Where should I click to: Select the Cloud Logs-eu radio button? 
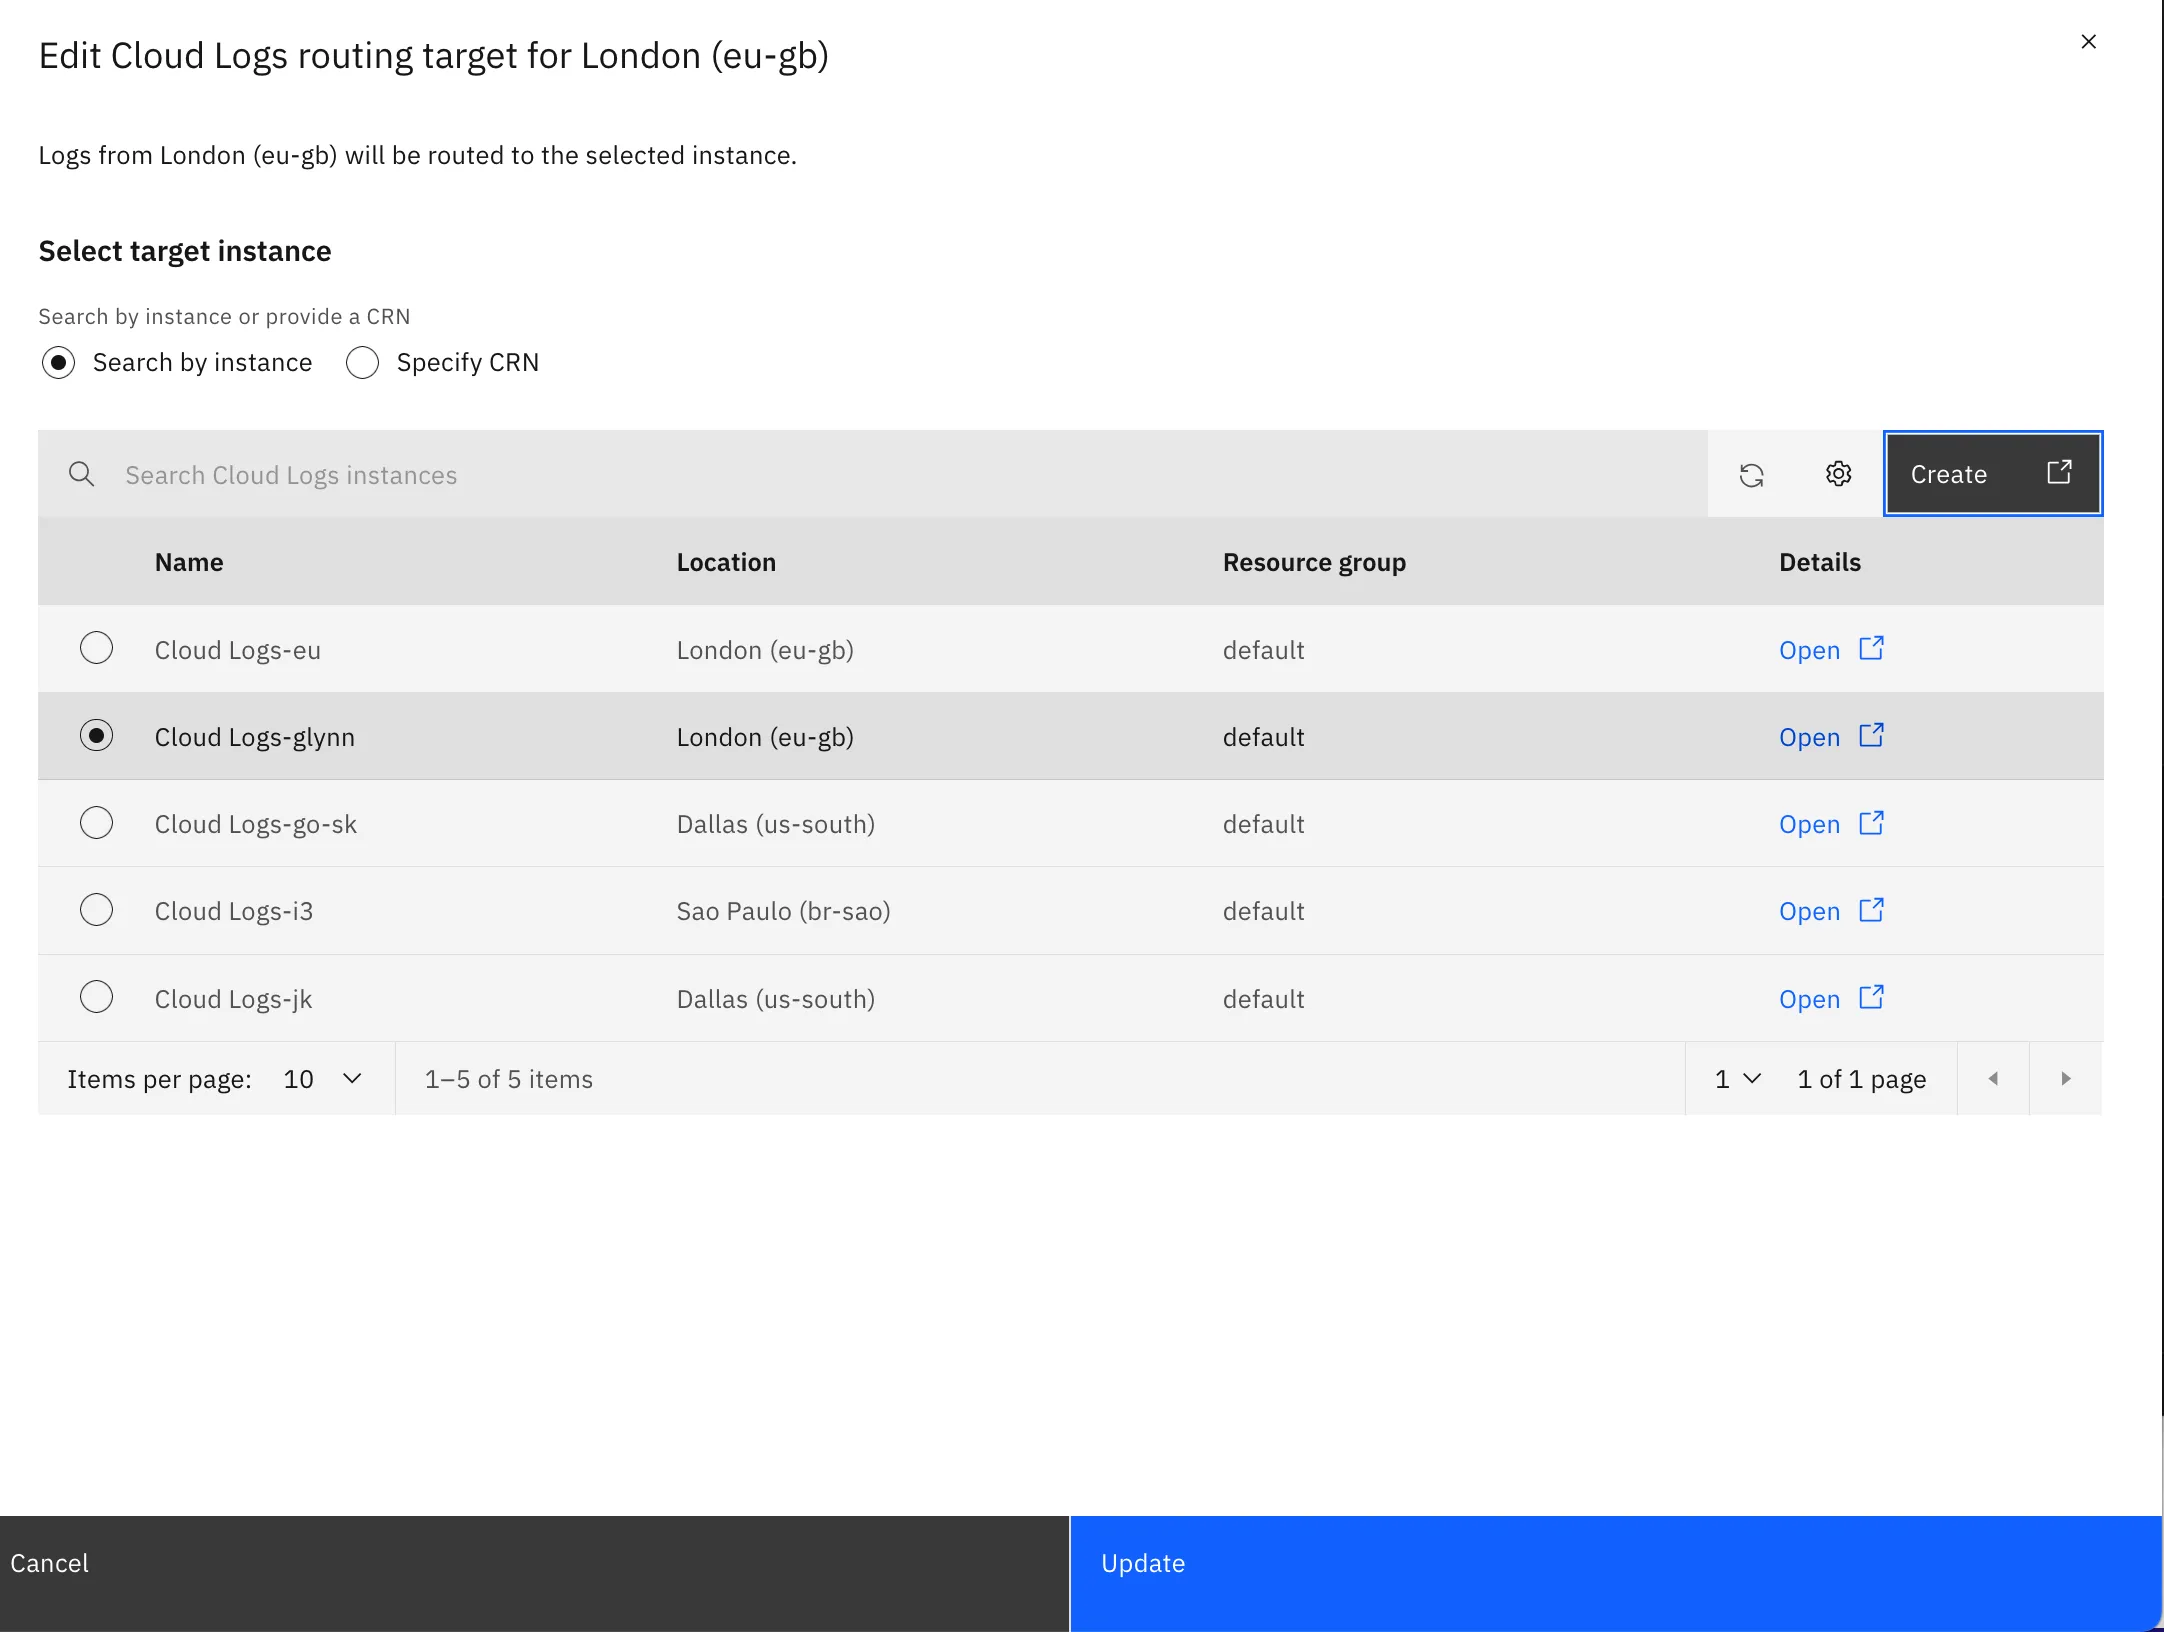tap(96, 648)
